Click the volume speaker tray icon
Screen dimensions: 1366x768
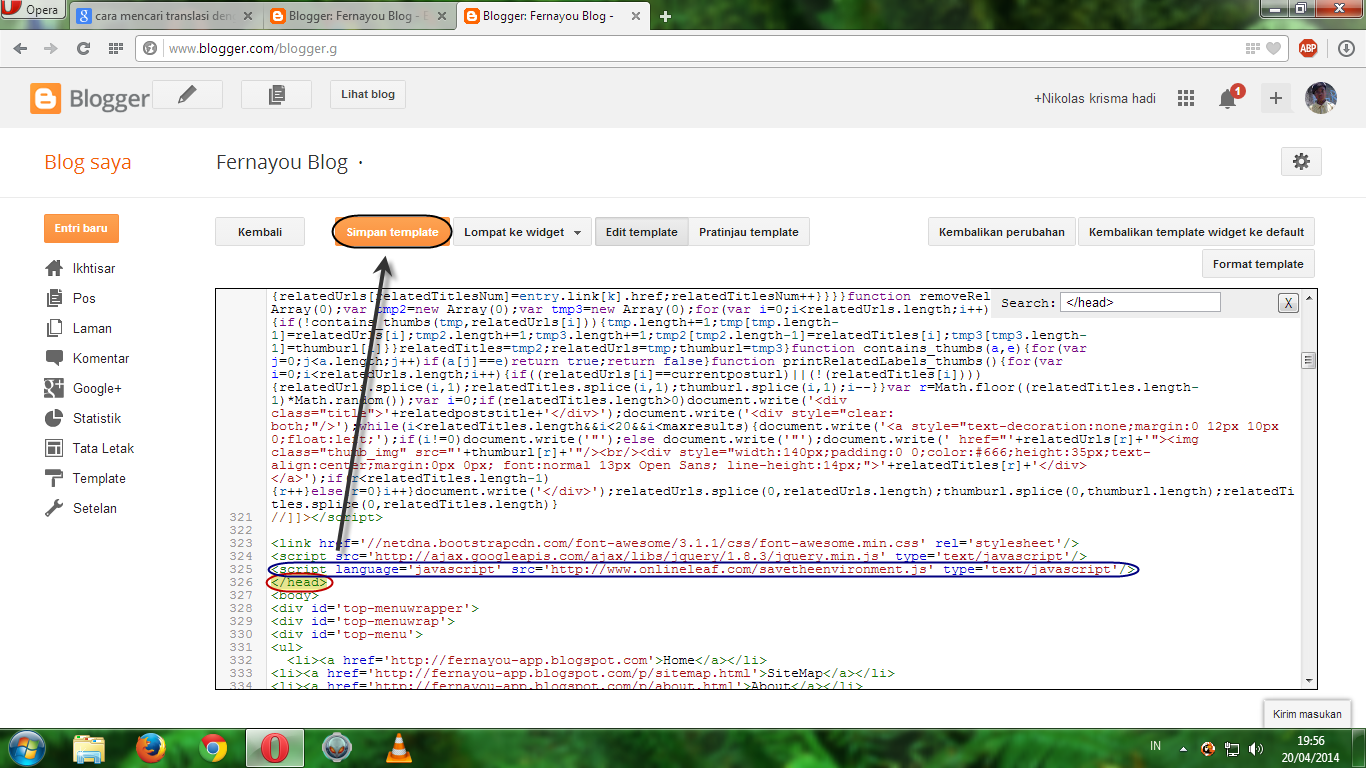[x=1256, y=748]
